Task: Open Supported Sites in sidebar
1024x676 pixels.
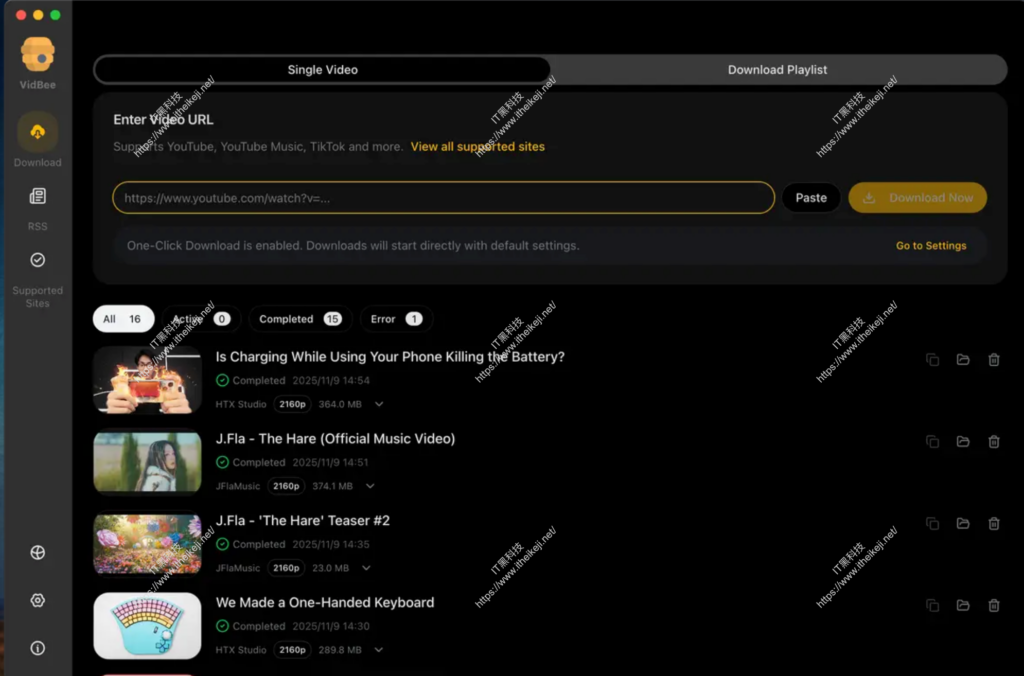Action: pyautogui.click(x=38, y=260)
